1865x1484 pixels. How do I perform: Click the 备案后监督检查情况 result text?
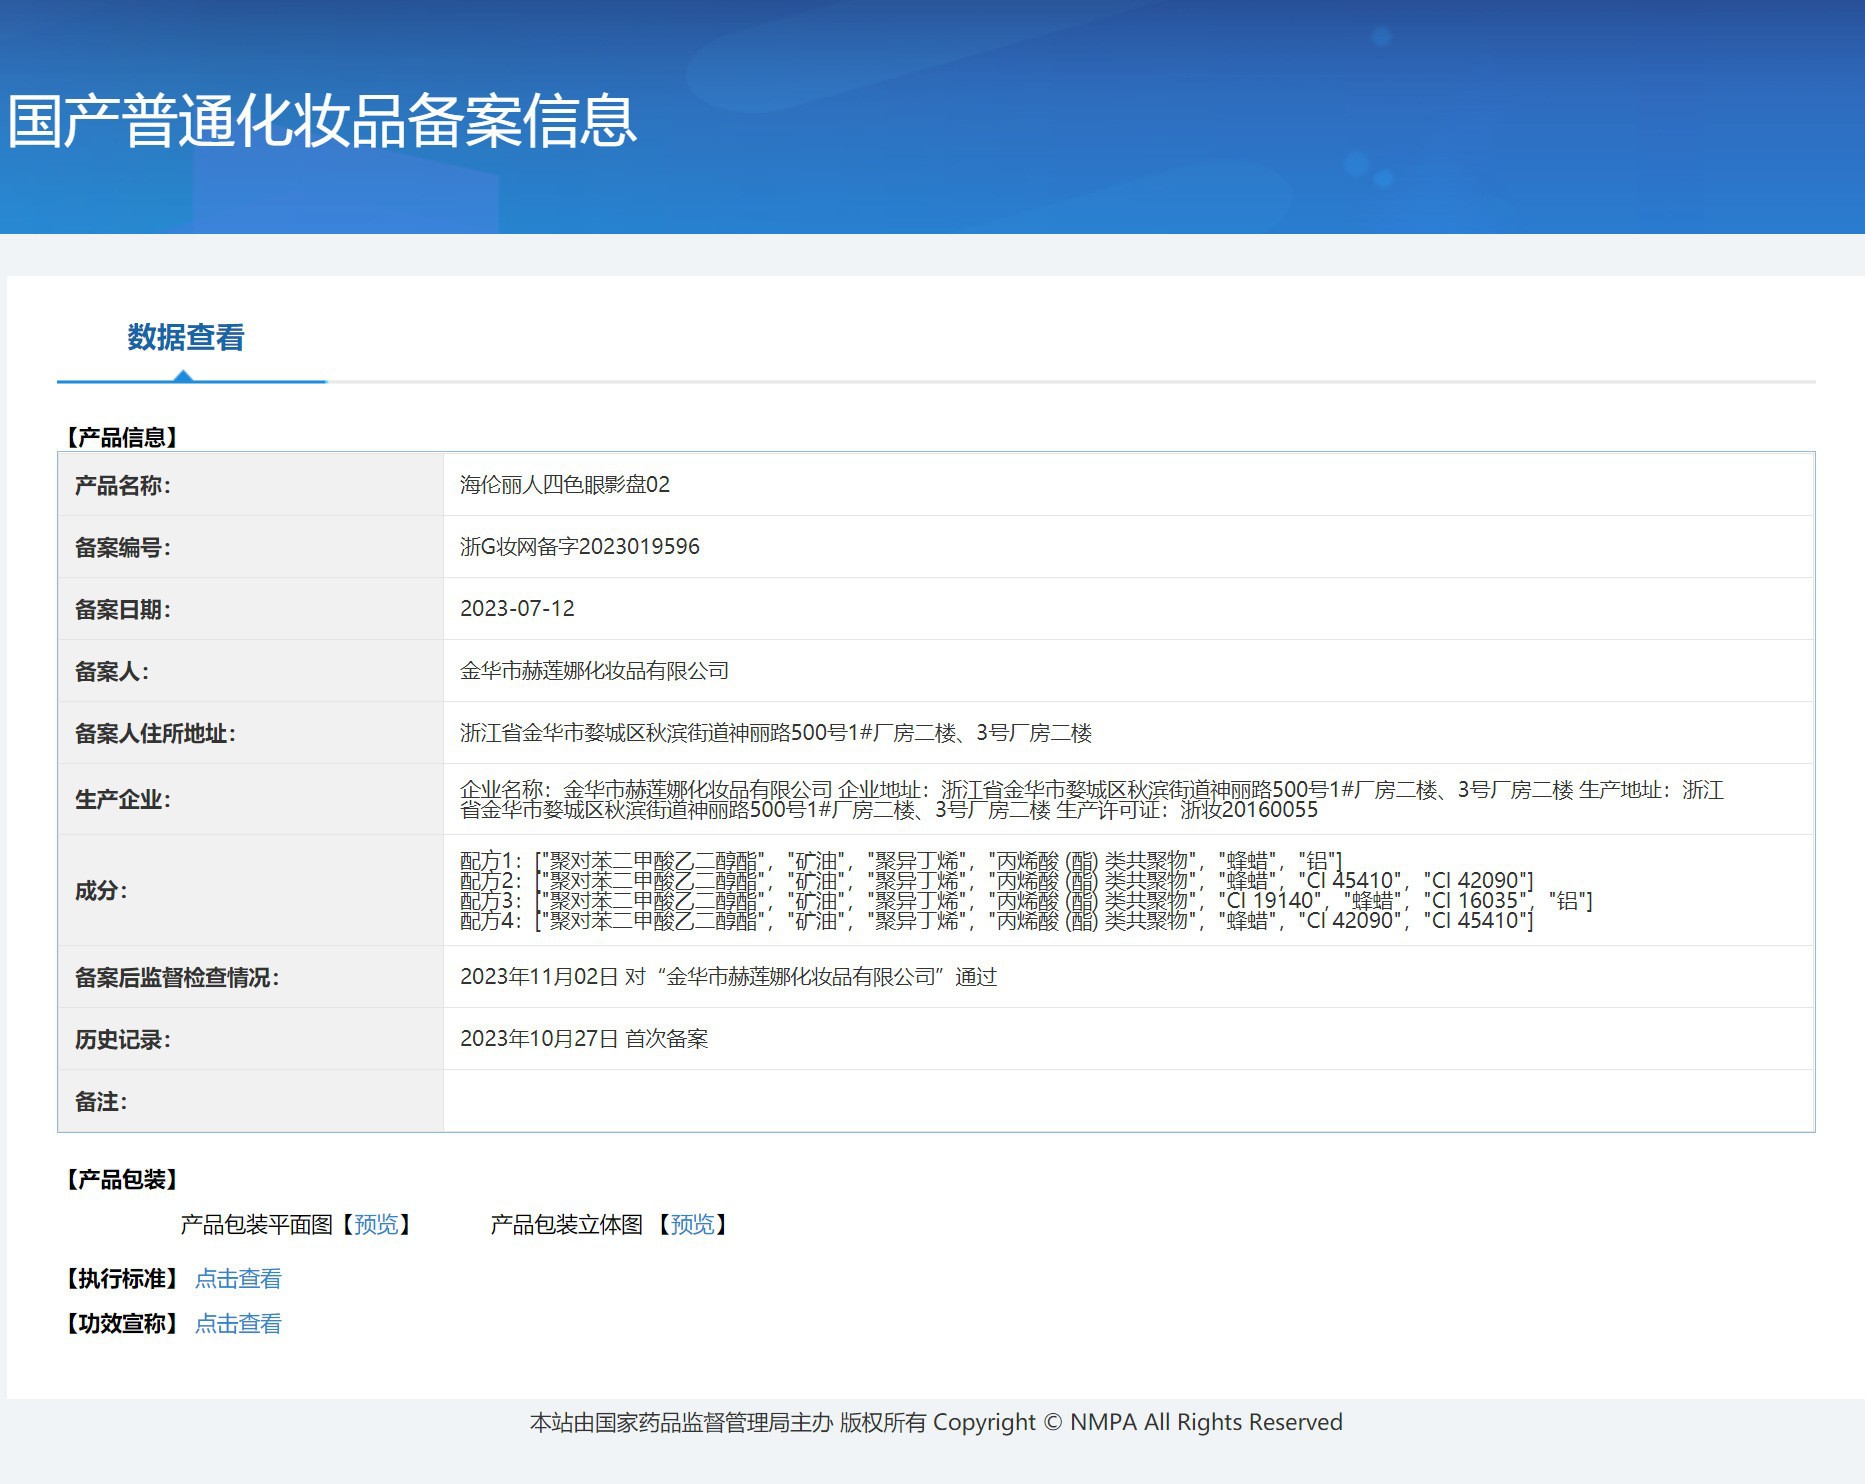[x=729, y=977]
